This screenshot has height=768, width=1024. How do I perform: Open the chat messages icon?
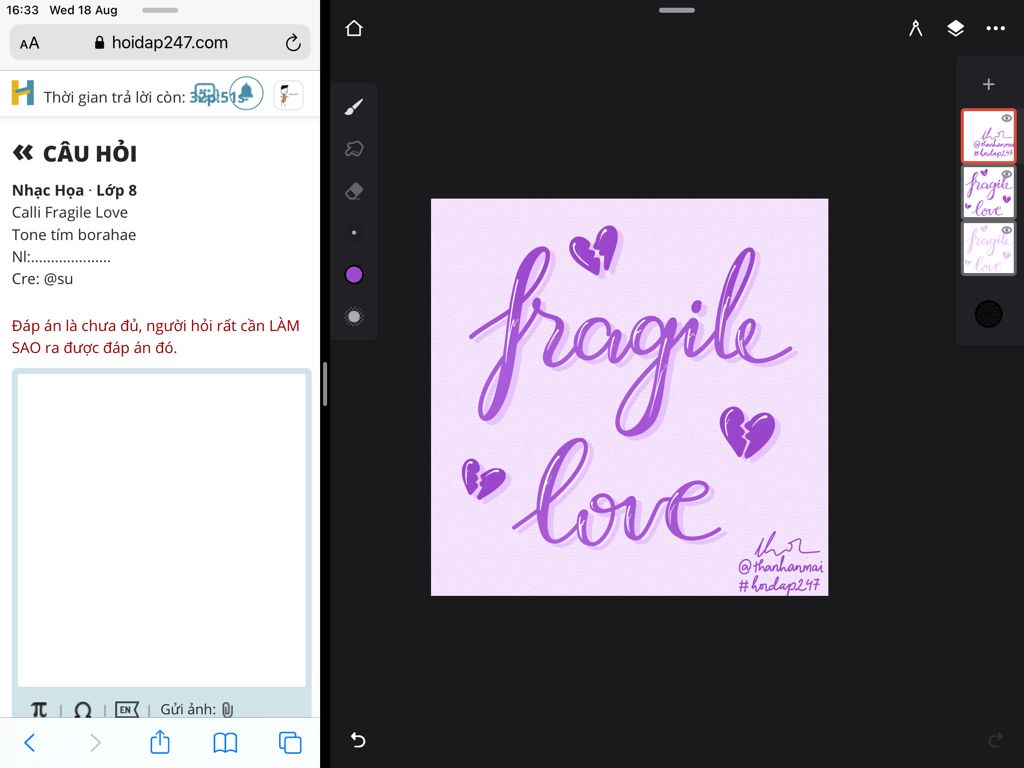[x=205, y=93]
